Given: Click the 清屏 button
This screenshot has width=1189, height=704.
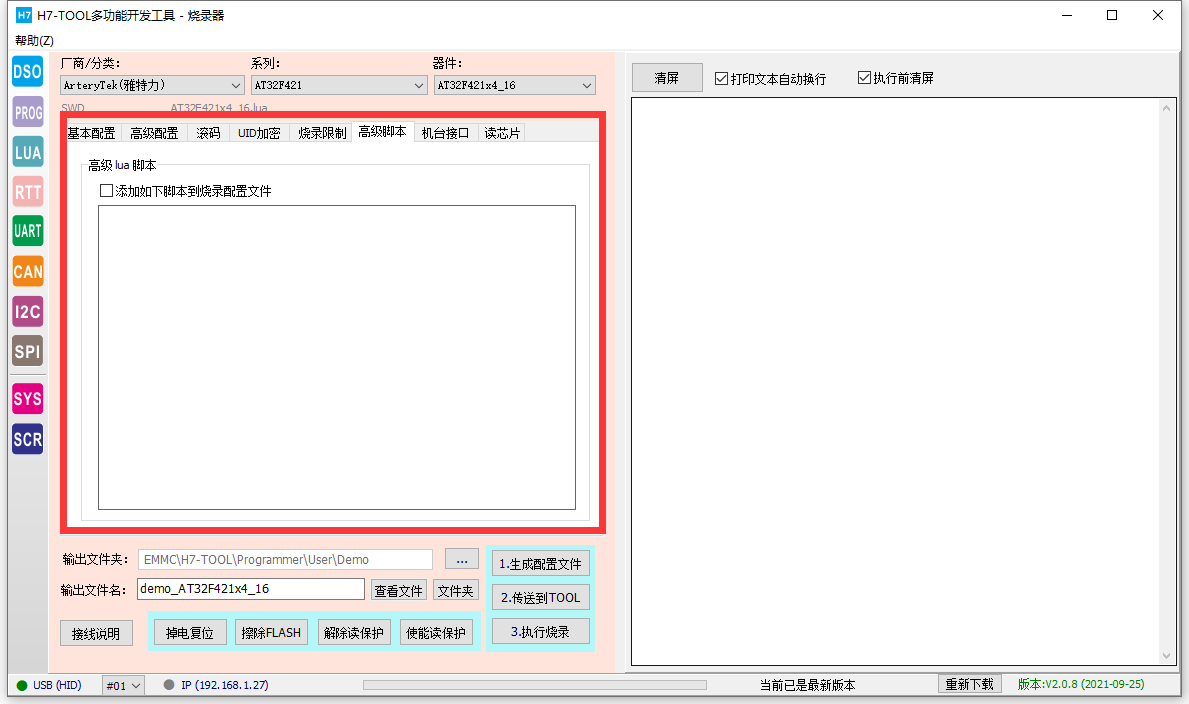Looking at the screenshot, I should click(667, 77).
